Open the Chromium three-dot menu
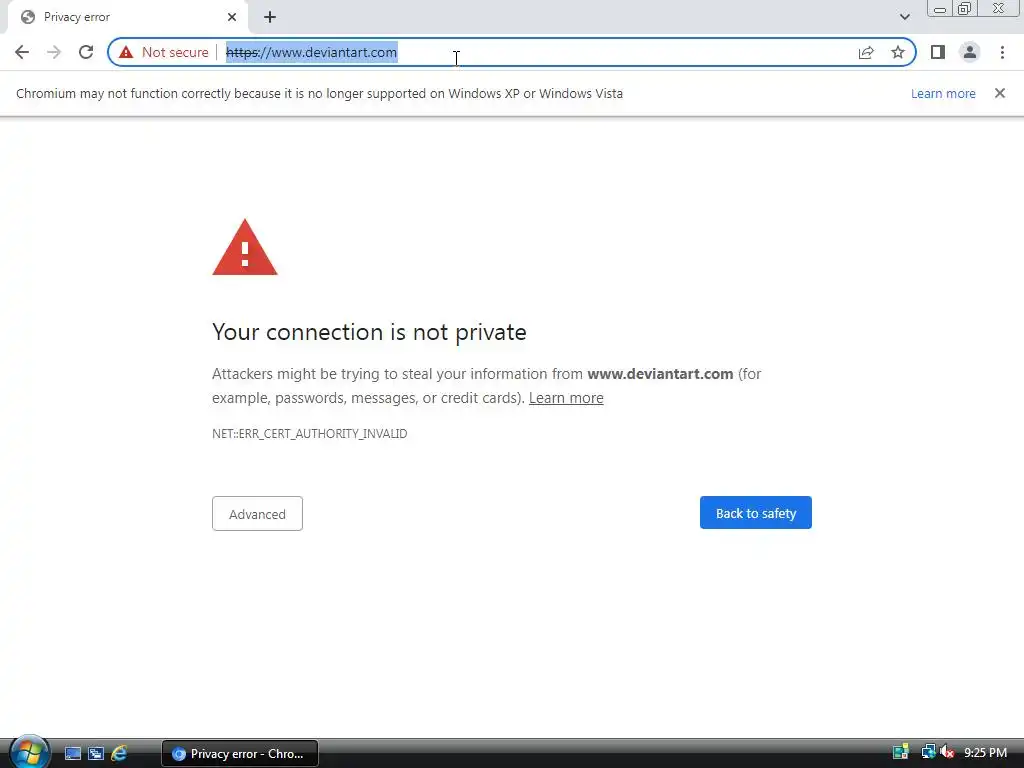The image size is (1024, 768). tap(1002, 52)
